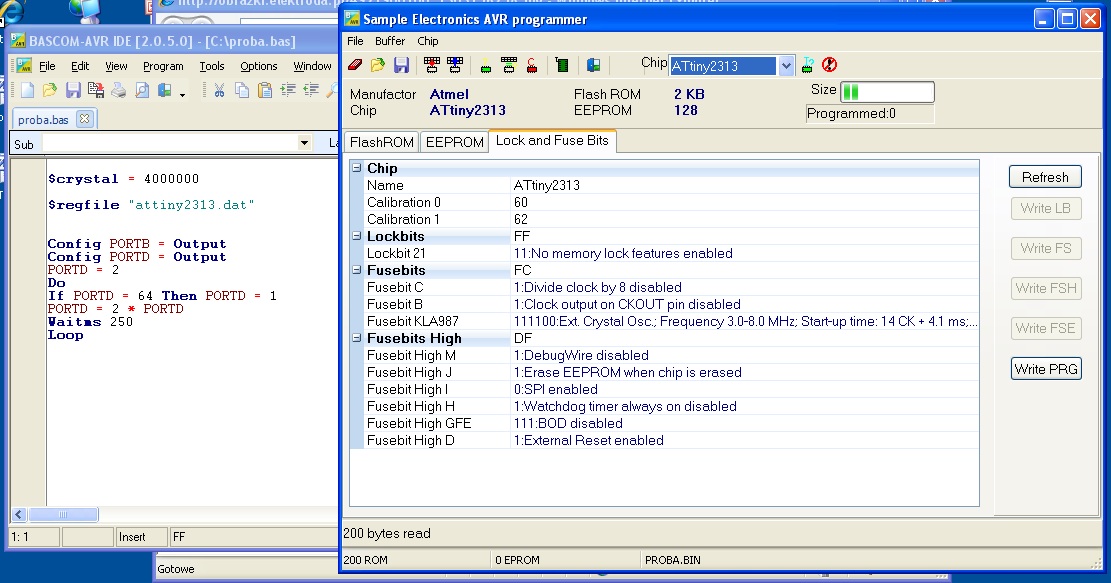Screen dimensions: 1111x583
Task: Collapse the Fusebits High section
Action: tap(357, 338)
